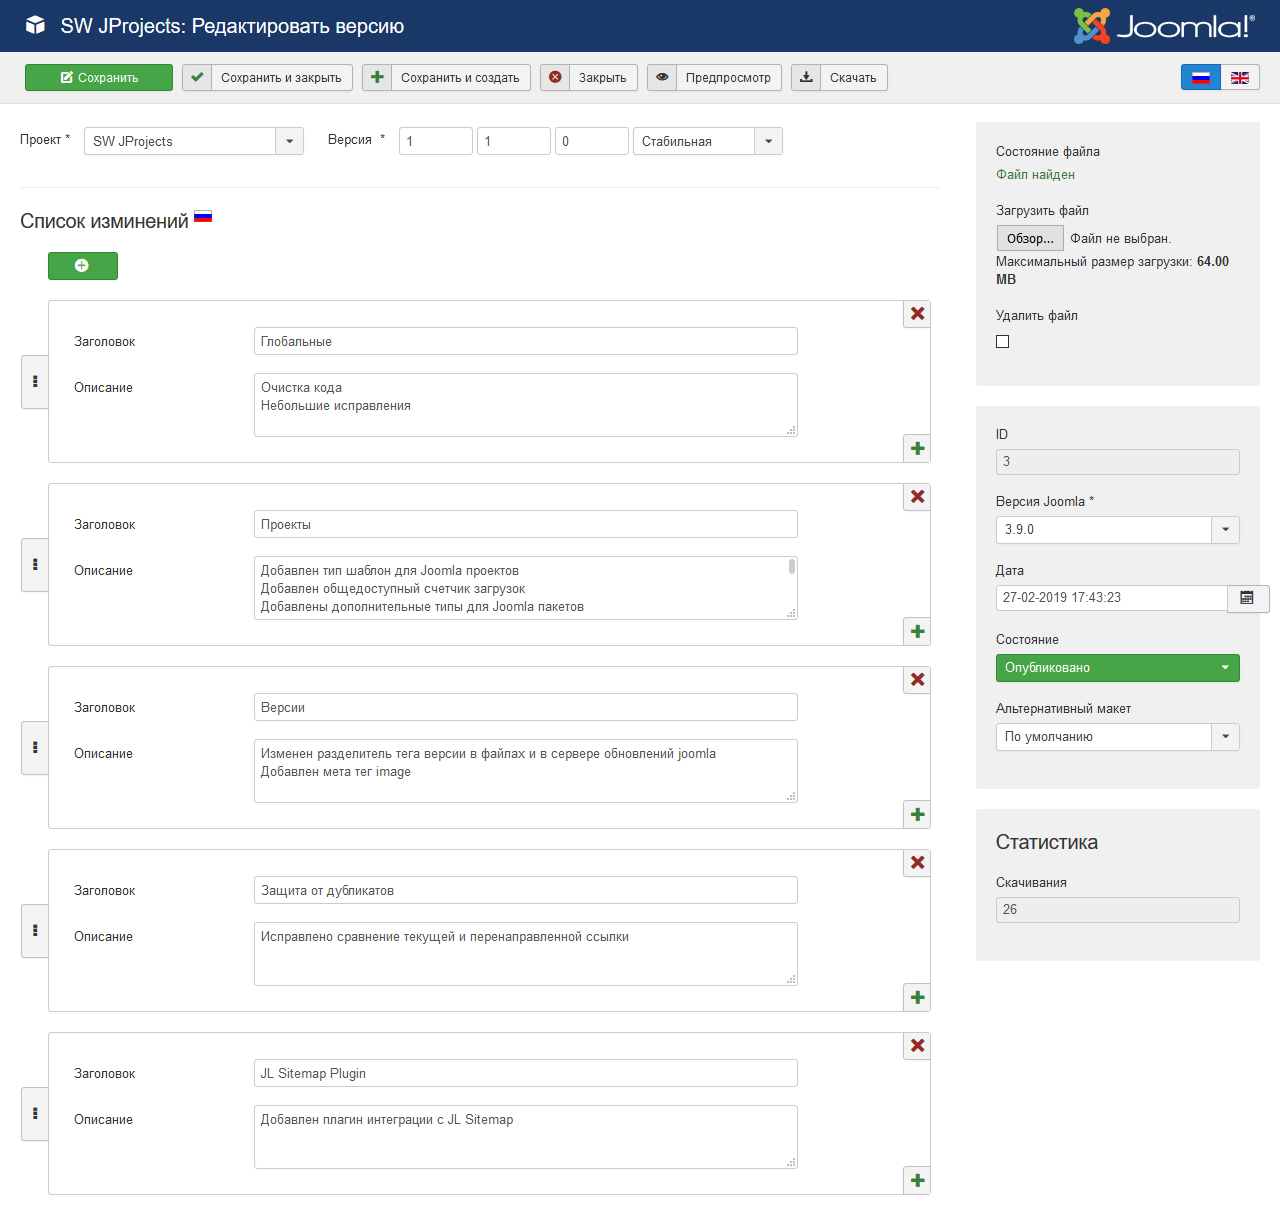Screen dimensions: 1280x1222
Task: Click the Статистика heading
Action: tap(1047, 842)
